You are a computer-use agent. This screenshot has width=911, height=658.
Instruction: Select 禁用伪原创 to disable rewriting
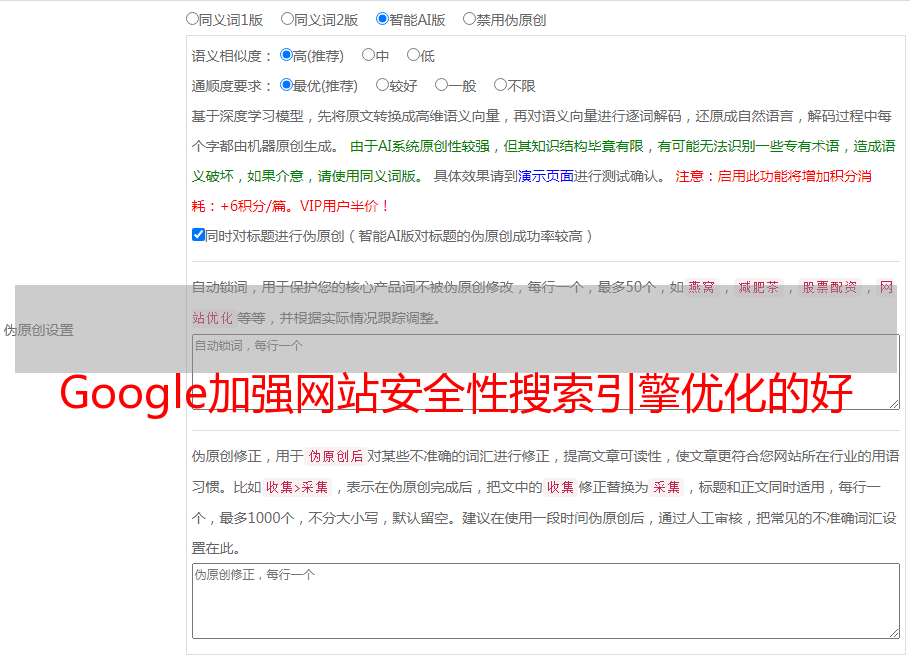tap(469, 19)
